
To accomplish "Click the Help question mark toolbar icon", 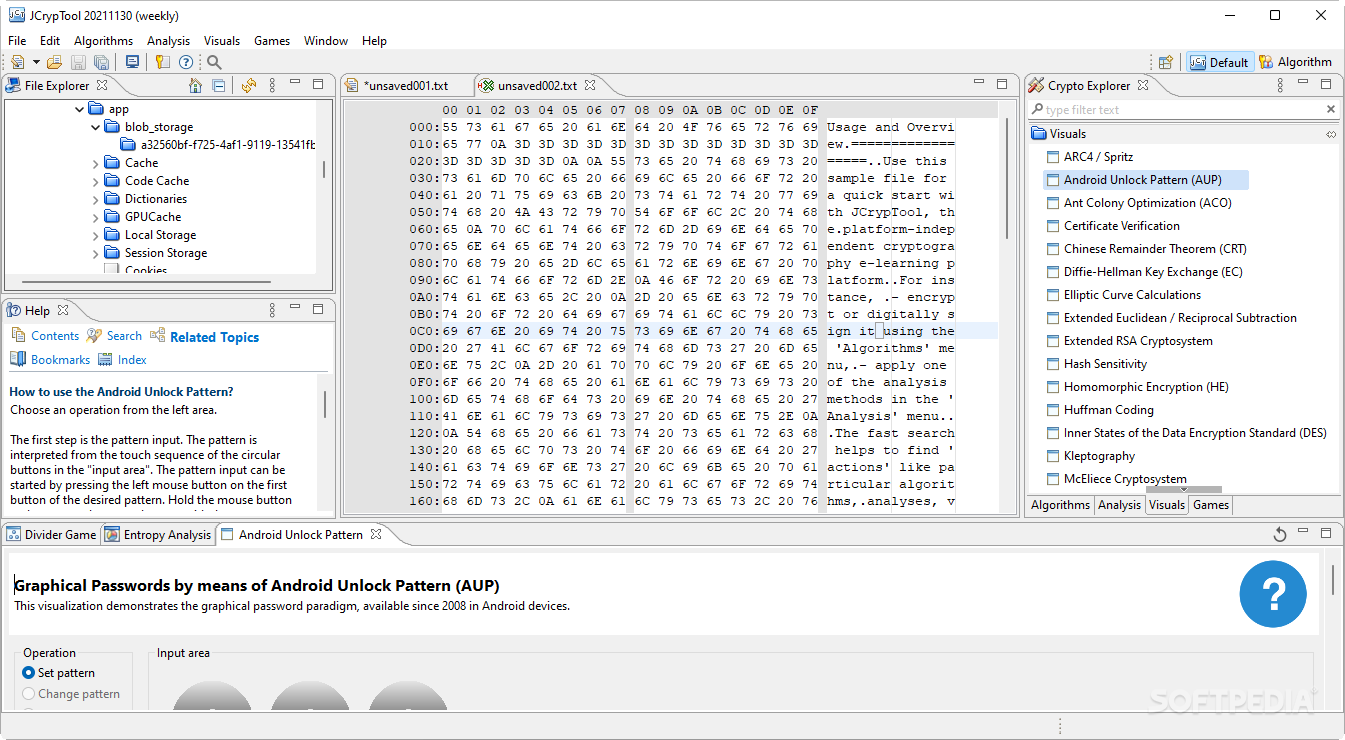I will tap(185, 62).
